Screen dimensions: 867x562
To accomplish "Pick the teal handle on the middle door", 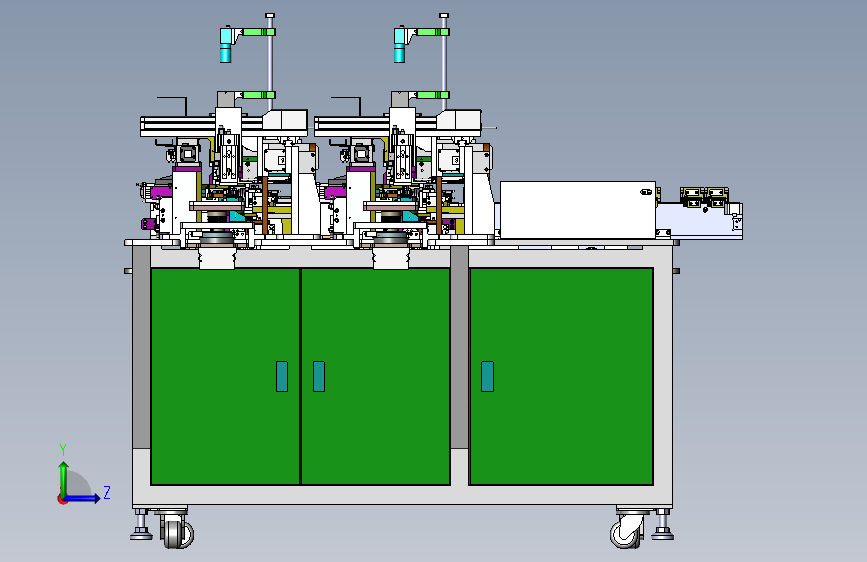I will (319, 377).
